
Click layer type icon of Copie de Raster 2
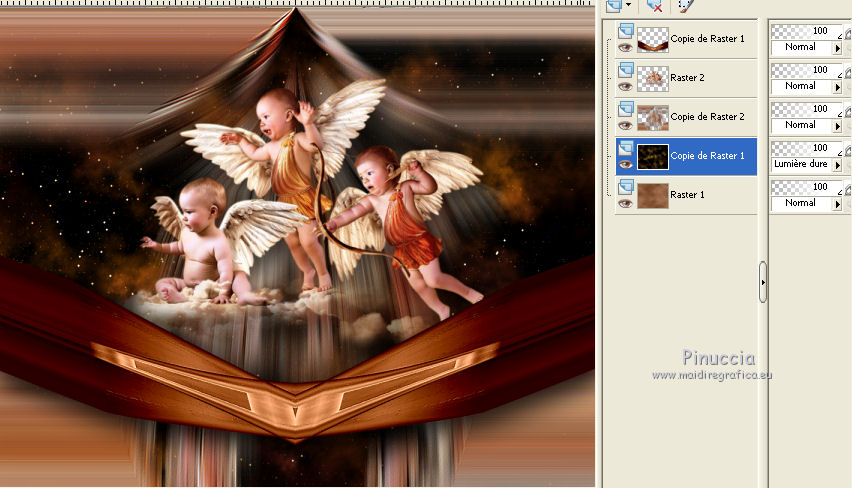[626, 108]
